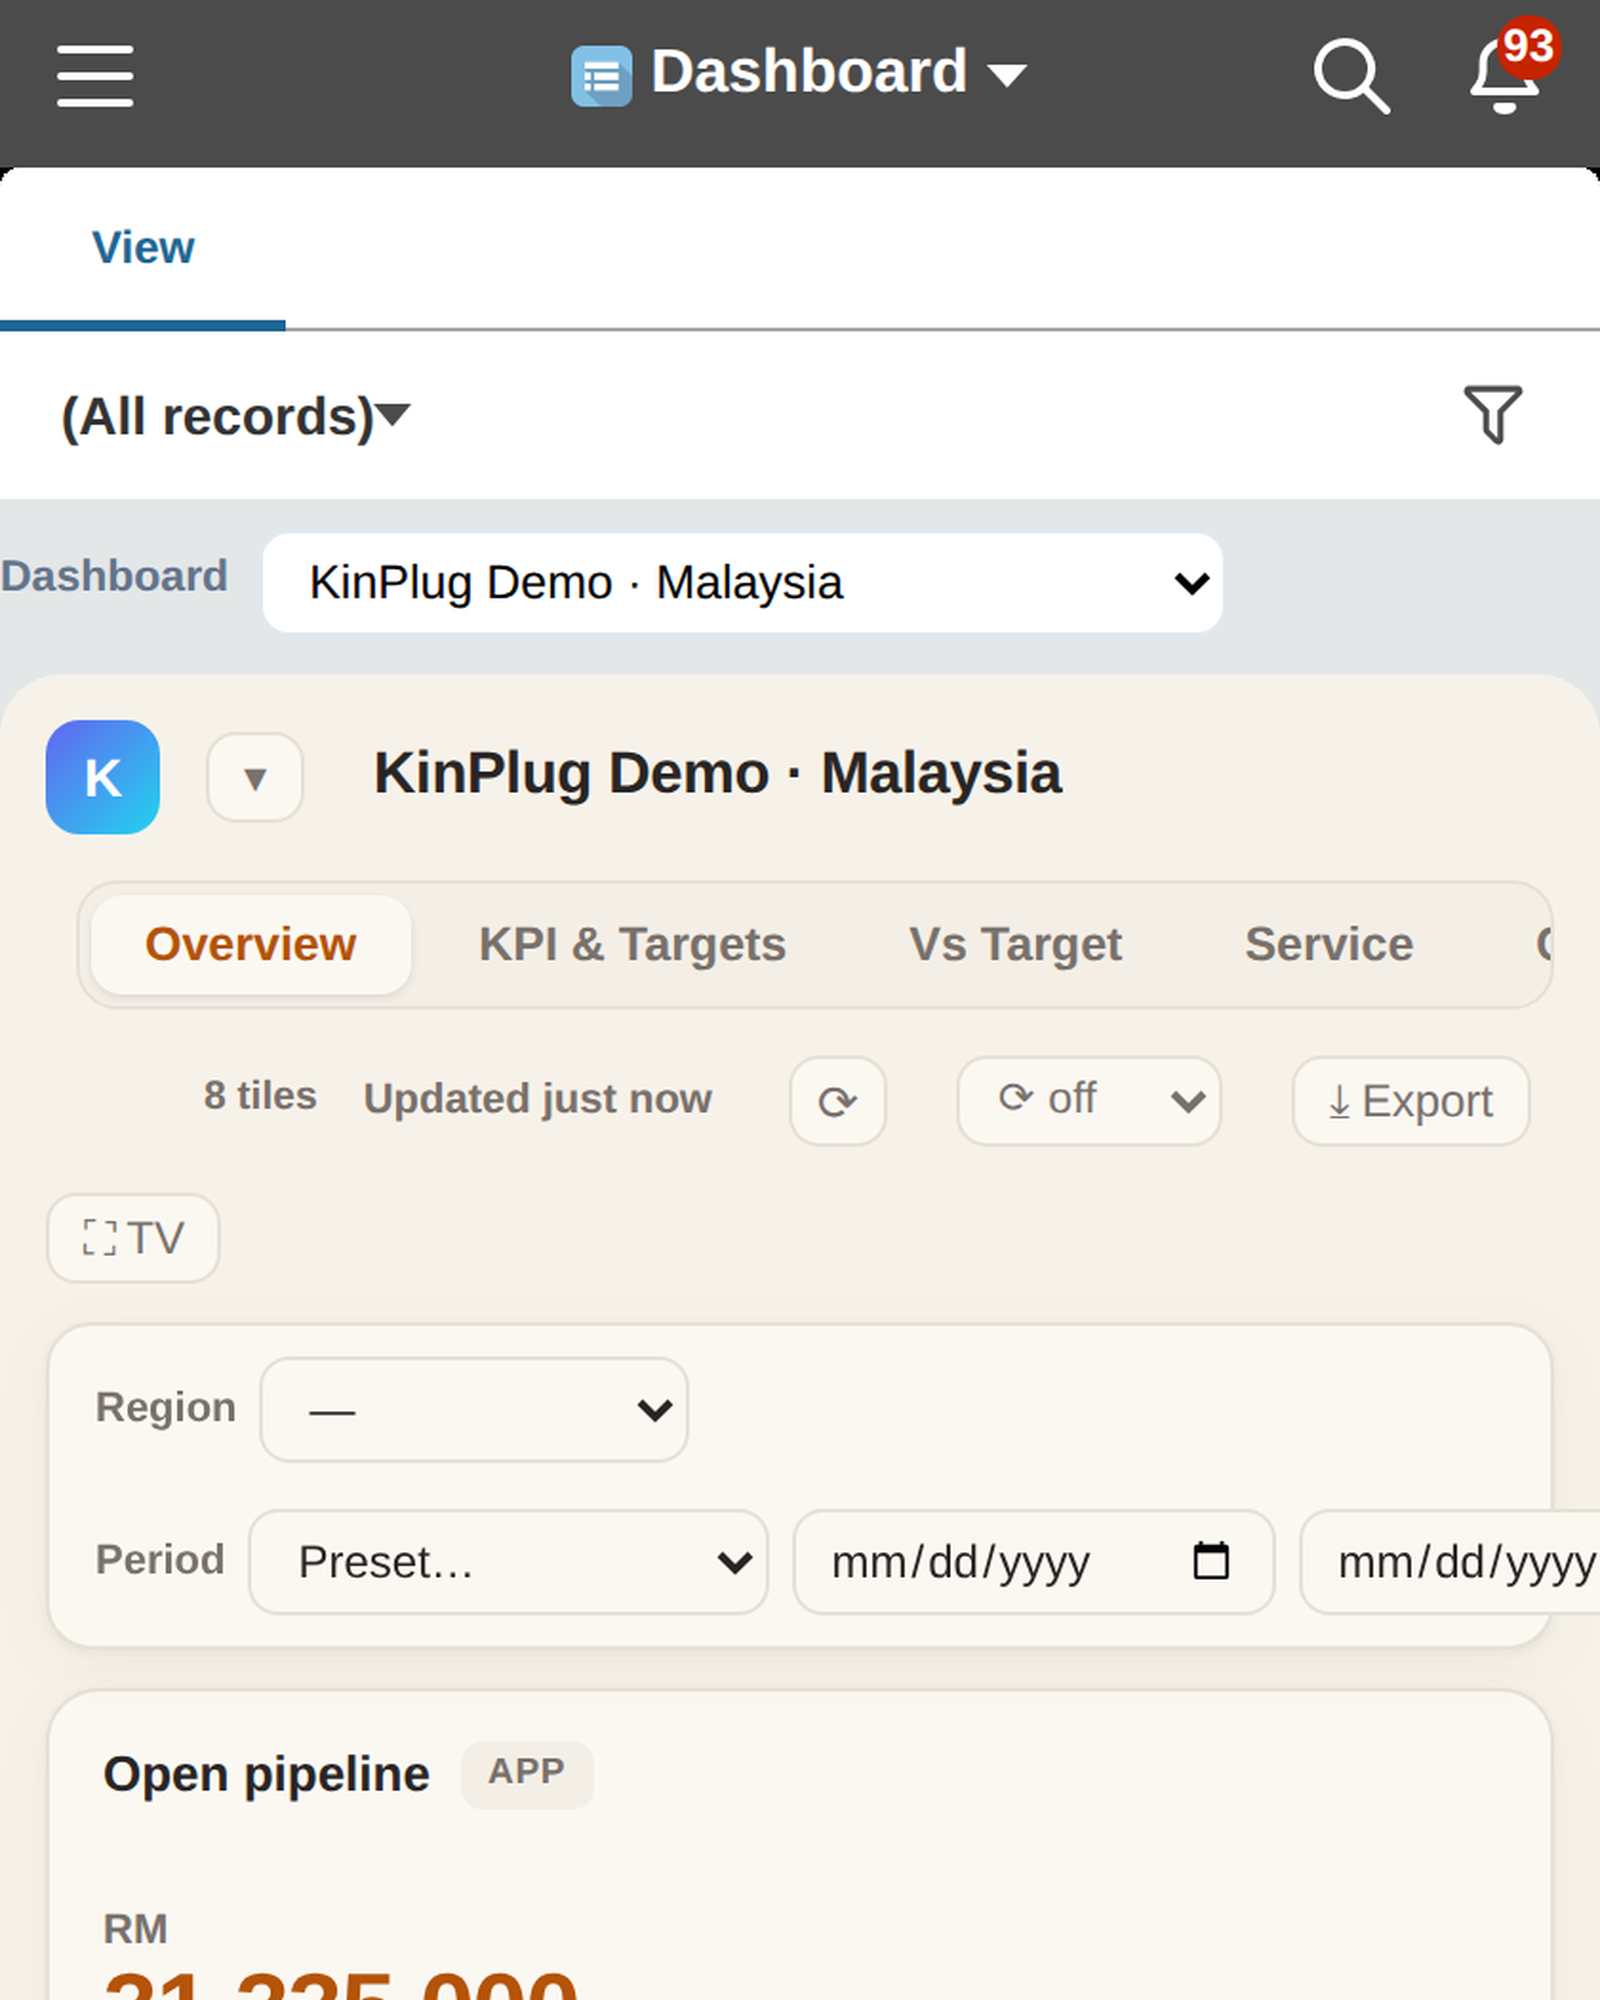The image size is (1600, 2000).
Task: Switch to KPI & Targets tab
Action: coord(632,944)
